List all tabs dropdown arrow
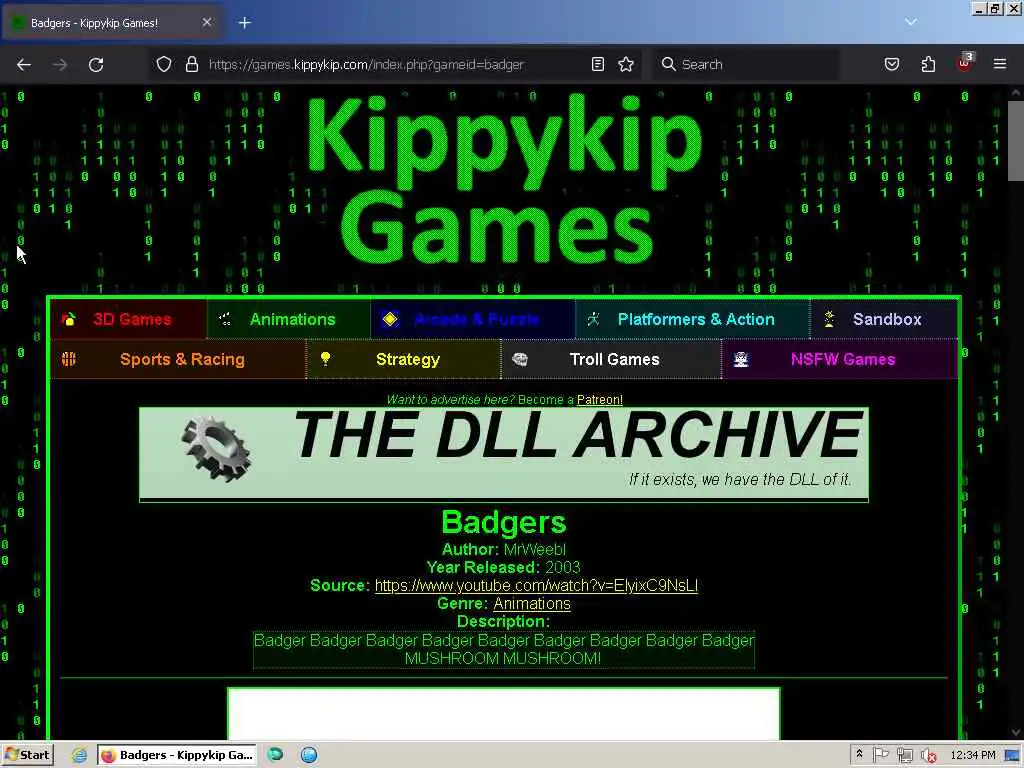1024x768 pixels. tap(911, 22)
